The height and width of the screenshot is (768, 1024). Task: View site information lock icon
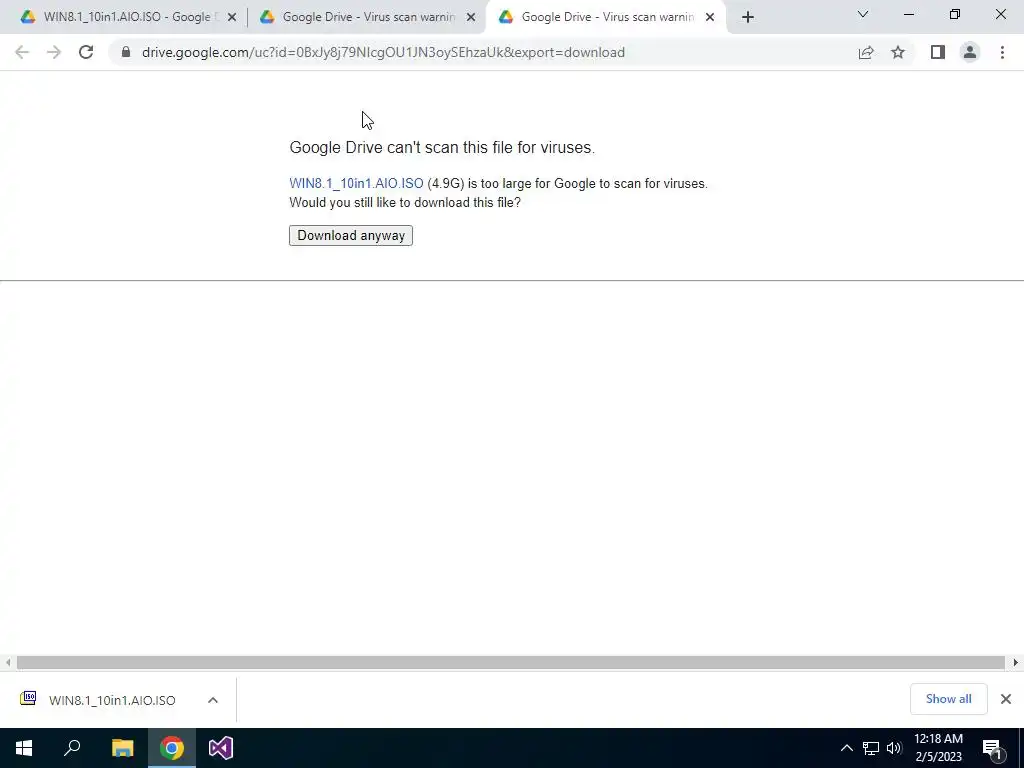pyautogui.click(x=125, y=52)
